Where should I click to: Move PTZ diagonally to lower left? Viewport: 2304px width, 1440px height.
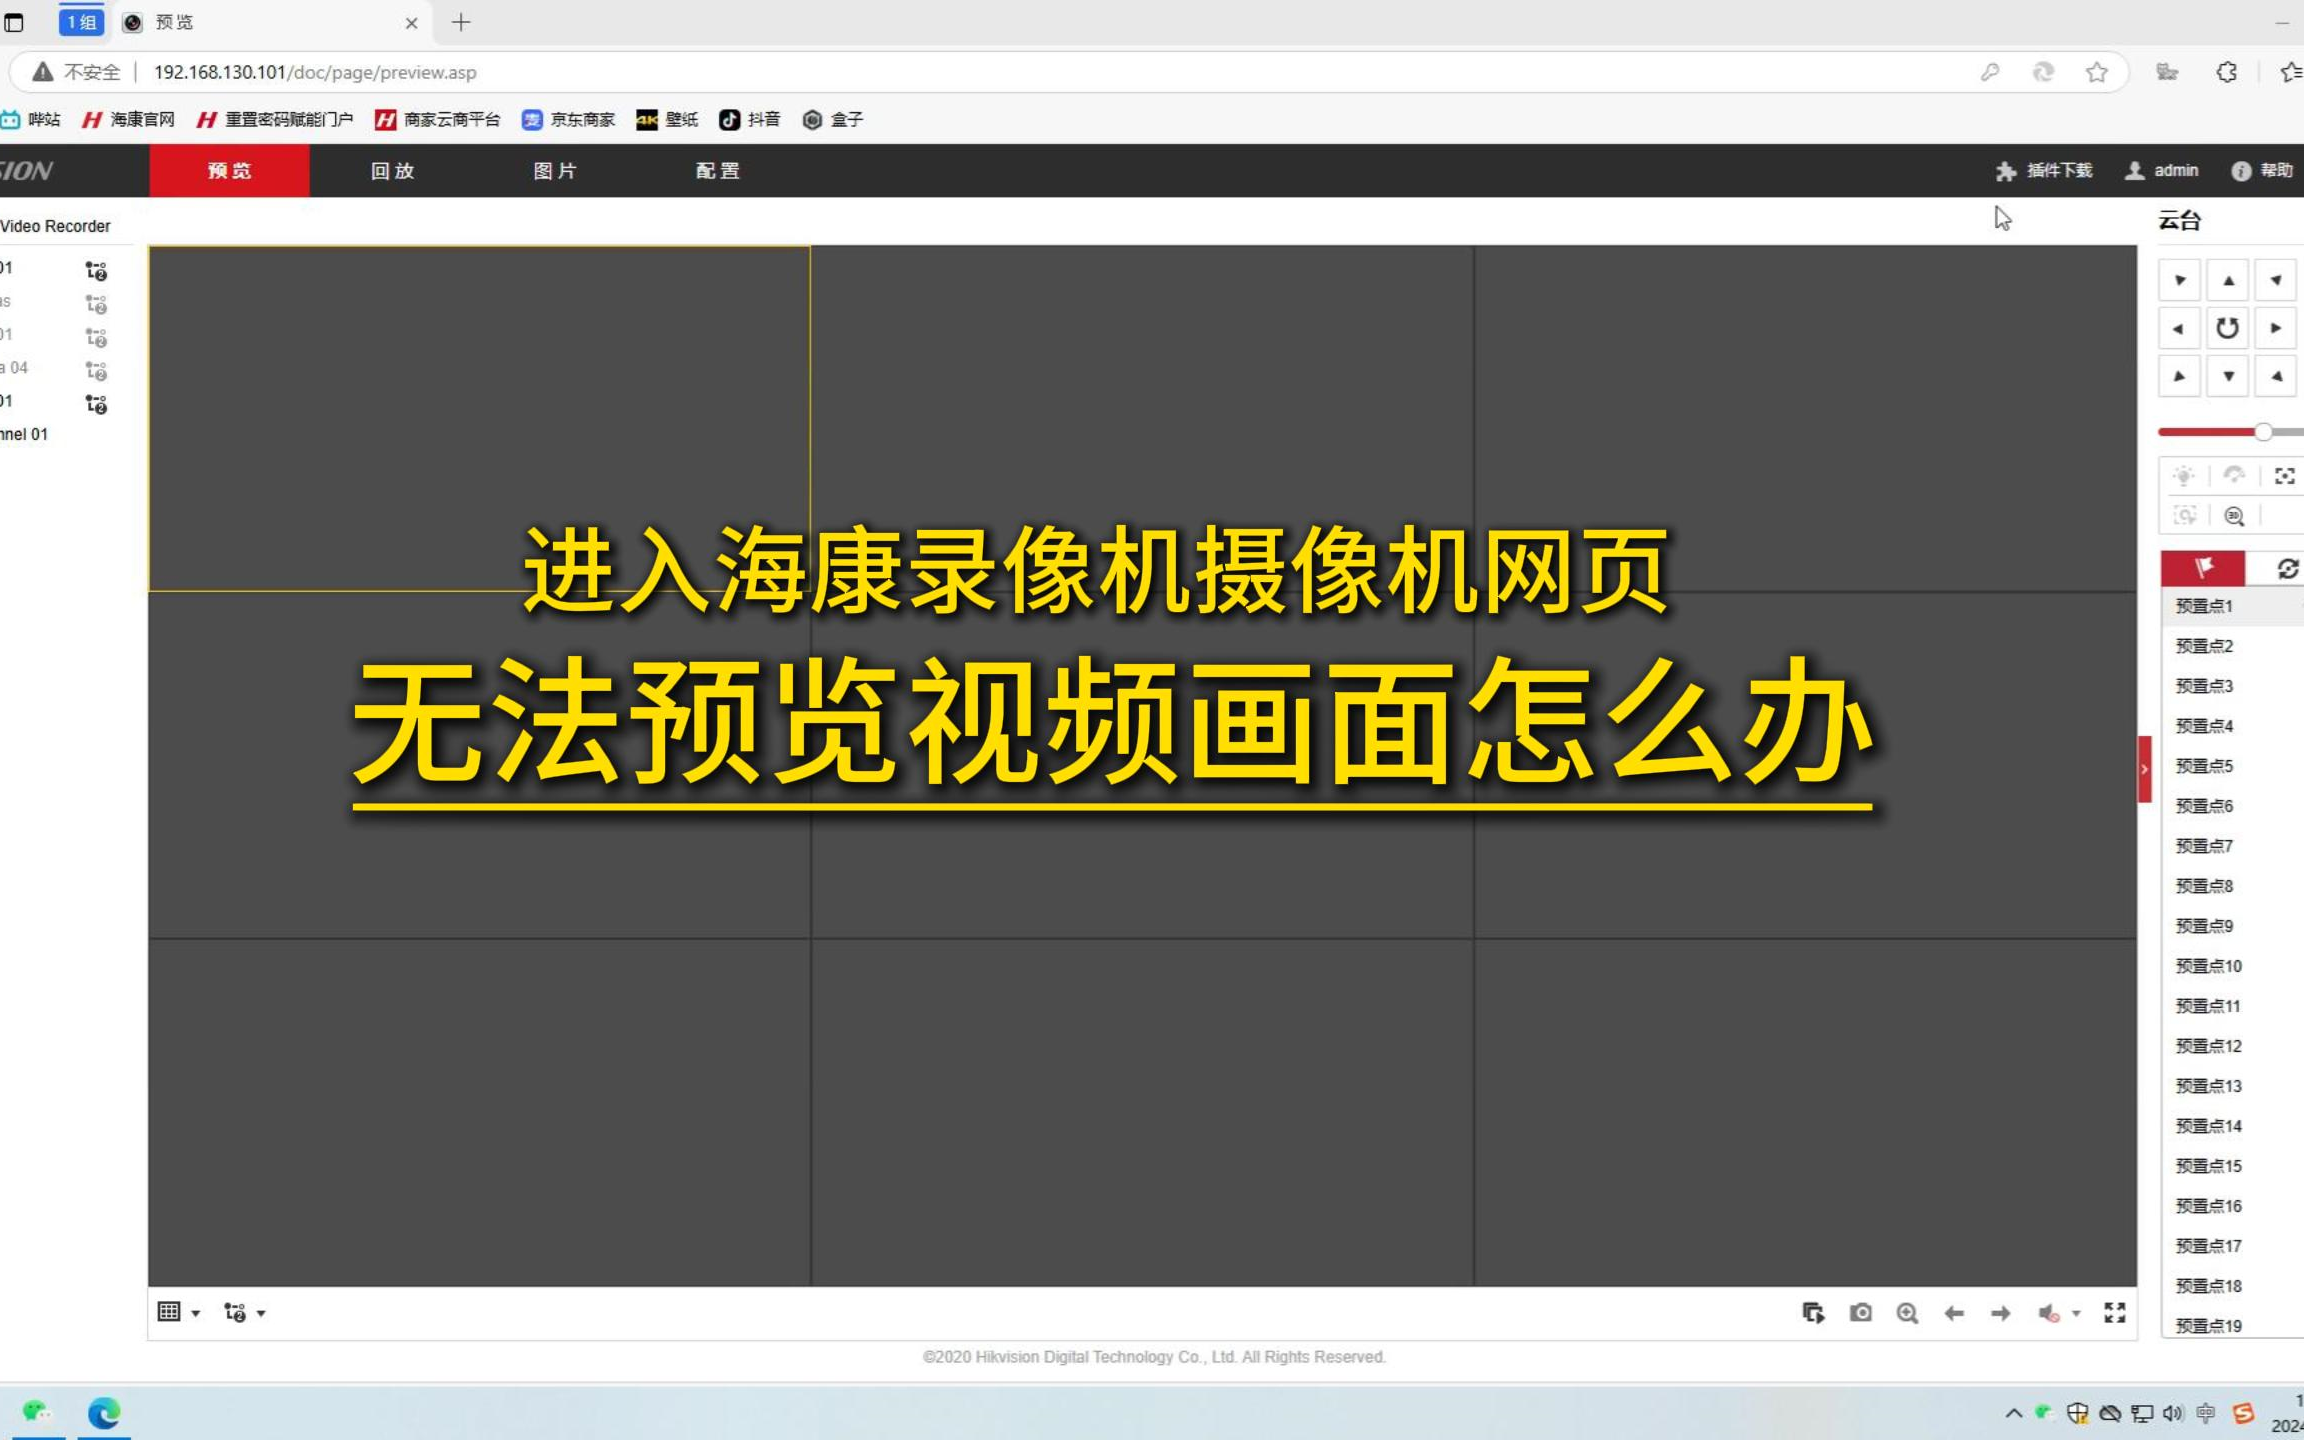pyautogui.click(x=2179, y=377)
